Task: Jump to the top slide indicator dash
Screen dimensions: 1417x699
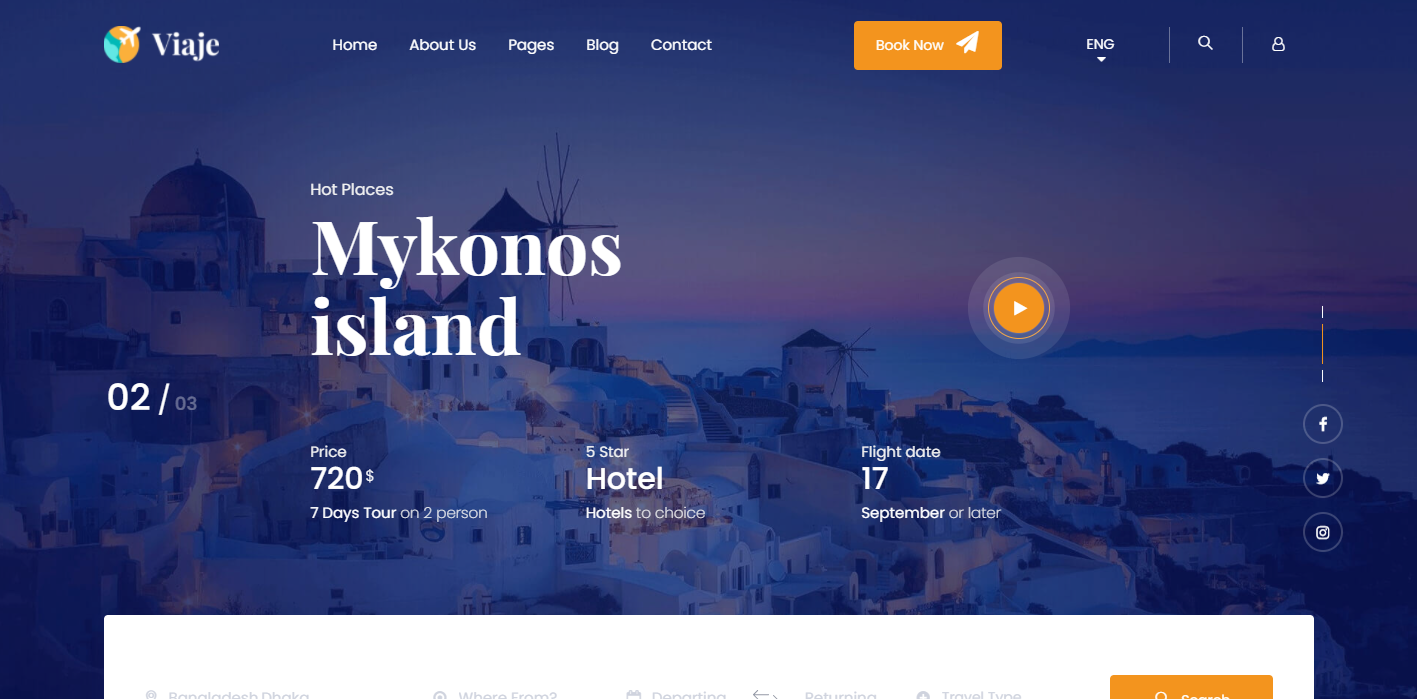Action: 1322,312
